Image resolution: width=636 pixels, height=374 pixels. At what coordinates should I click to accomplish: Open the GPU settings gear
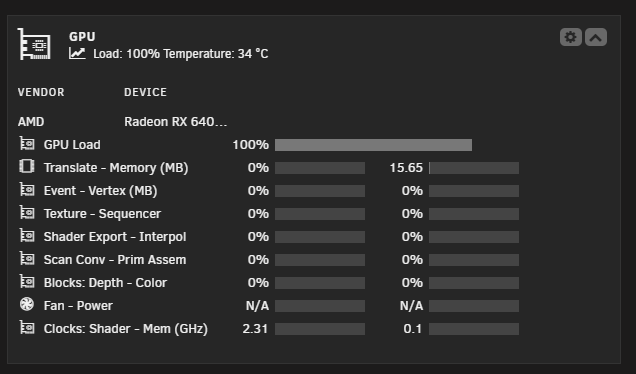point(571,37)
